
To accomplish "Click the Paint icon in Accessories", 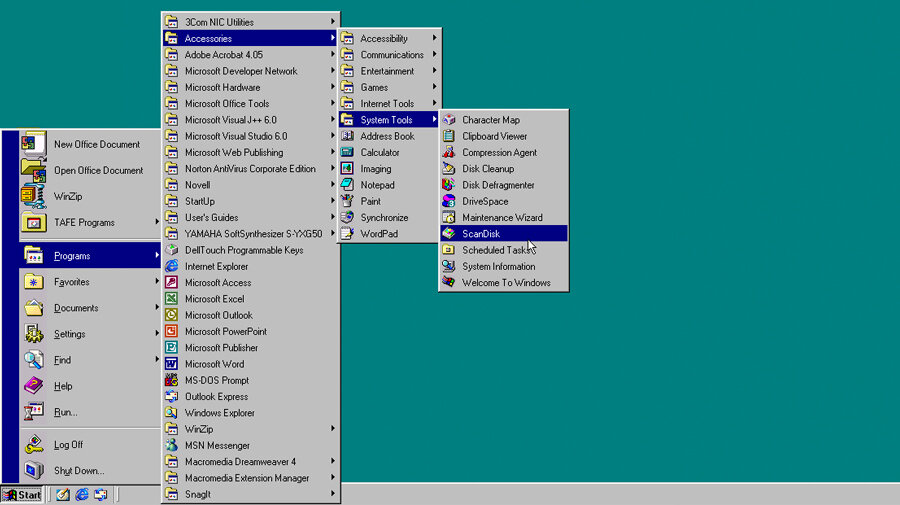I will click(x=347, y=201).
